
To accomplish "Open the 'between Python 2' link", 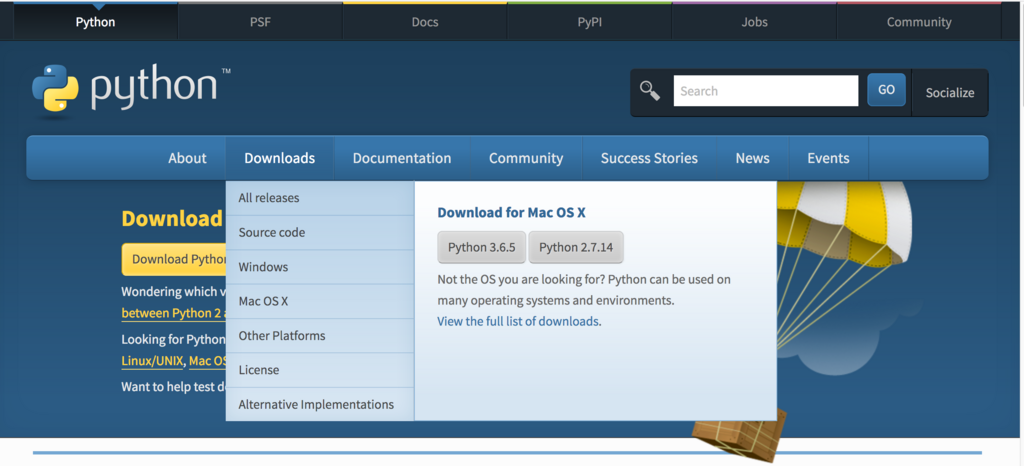I will 174,313.
